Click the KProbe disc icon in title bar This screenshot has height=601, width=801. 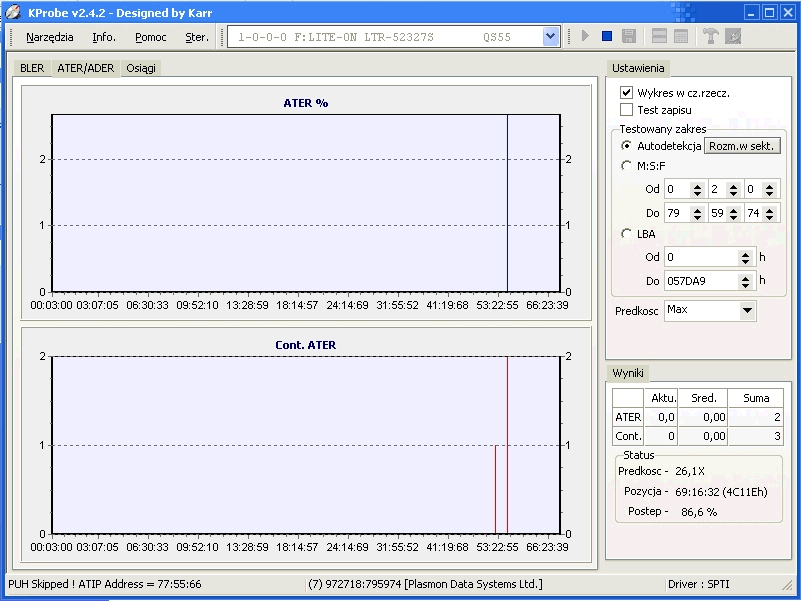13,12
